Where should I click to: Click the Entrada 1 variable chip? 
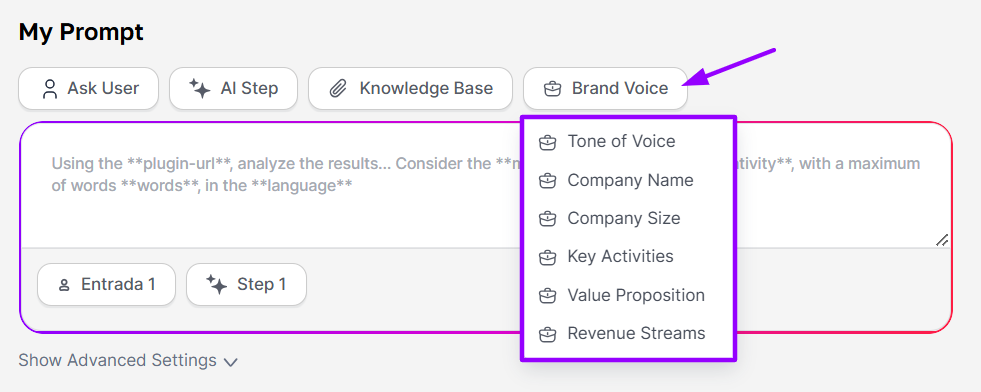click(x=106, y=284)
